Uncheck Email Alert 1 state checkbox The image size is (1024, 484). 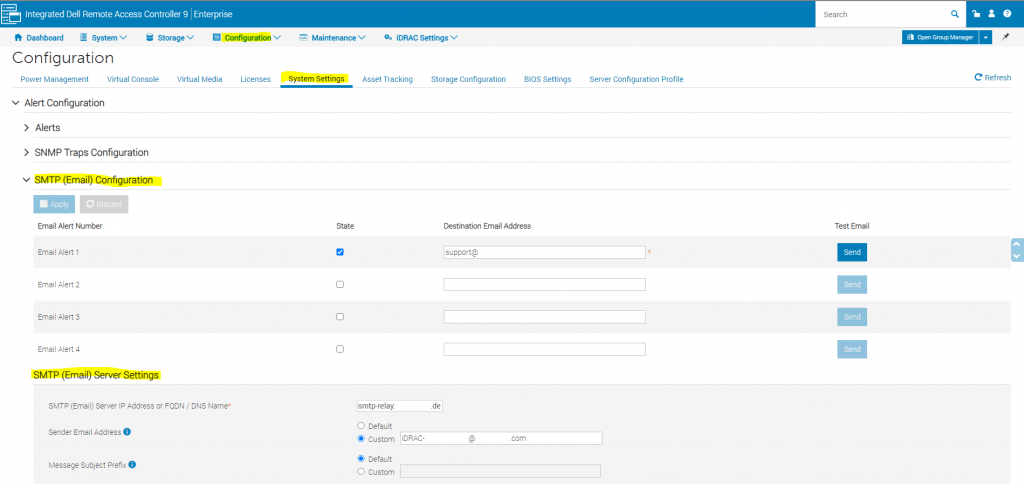(340, 252)
